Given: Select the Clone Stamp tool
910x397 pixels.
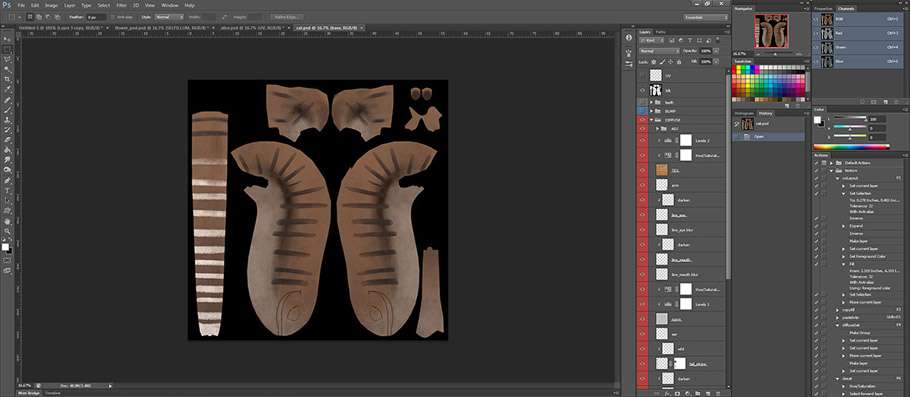Looking at the screenshot, I should pyautogui.click(x=8, y=120).
